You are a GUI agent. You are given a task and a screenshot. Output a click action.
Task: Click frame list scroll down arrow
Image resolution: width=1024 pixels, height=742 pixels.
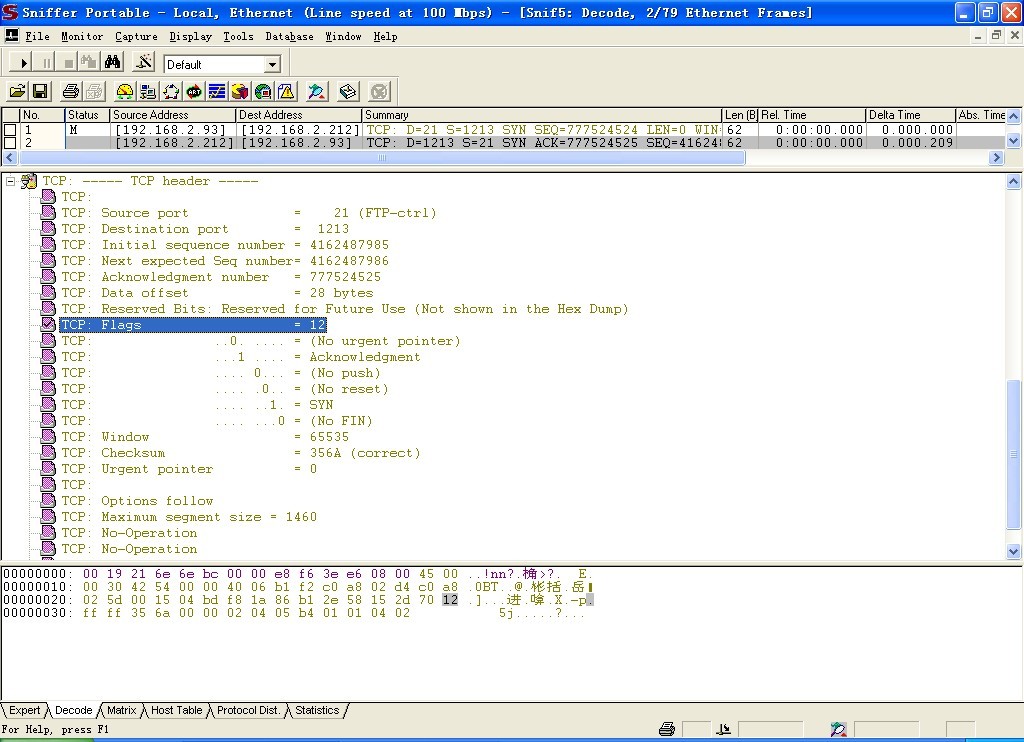coord(1014,141)
